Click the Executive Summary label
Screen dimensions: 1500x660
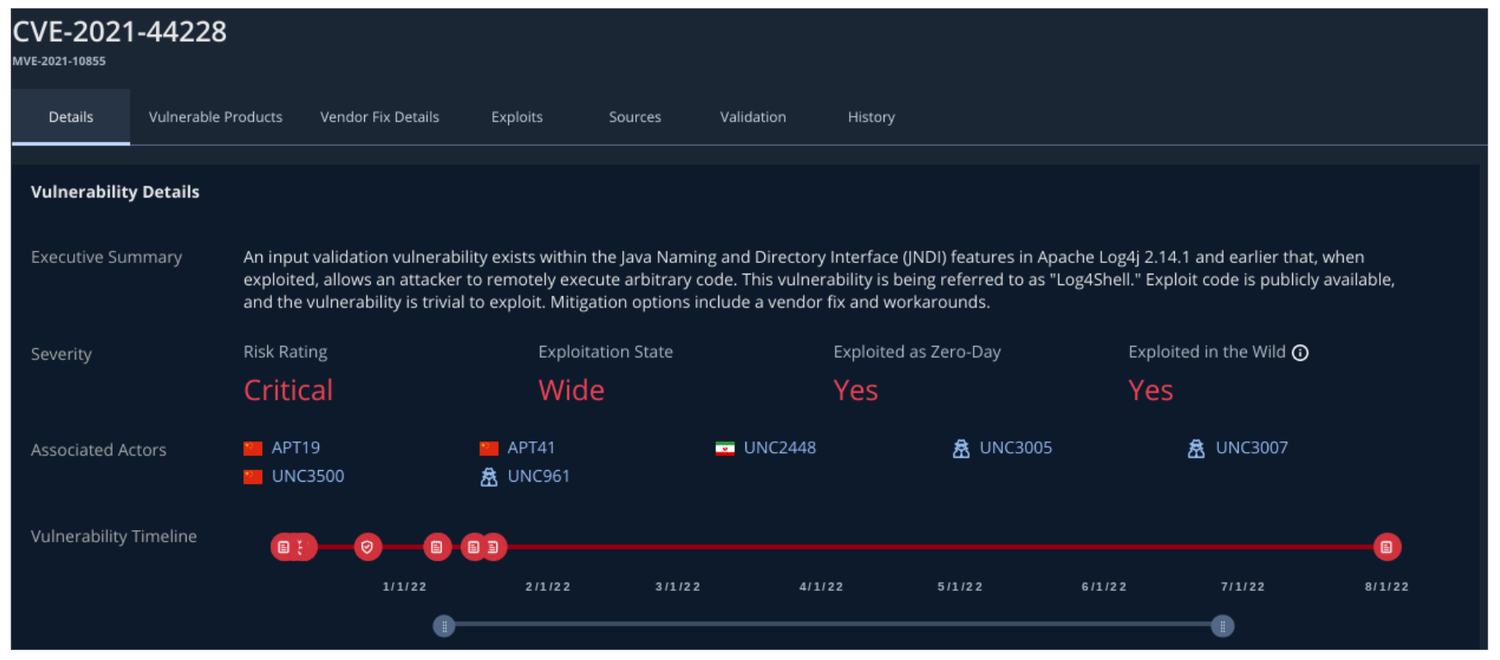pos(106,257)
